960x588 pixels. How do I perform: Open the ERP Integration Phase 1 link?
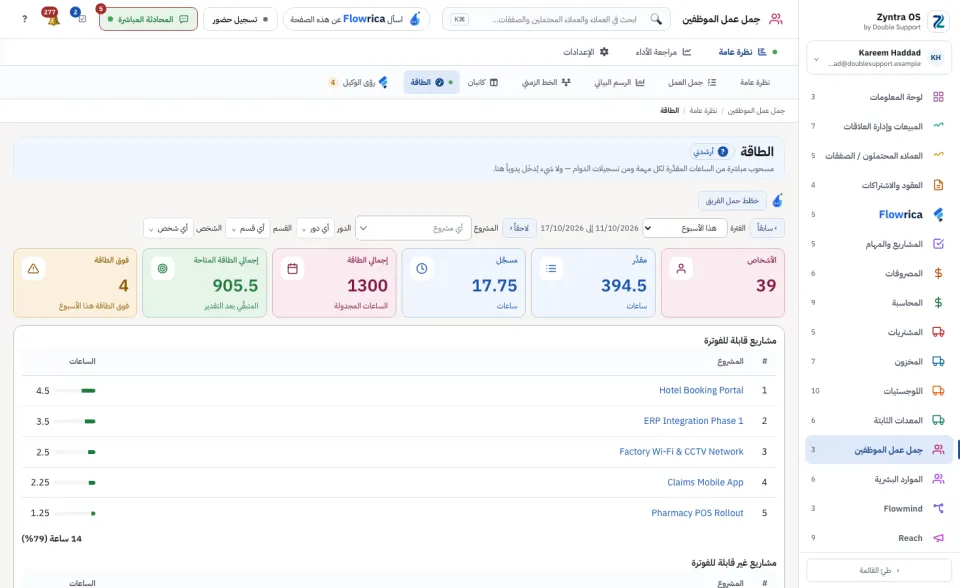pyautogui.click(x=693, y=421)
